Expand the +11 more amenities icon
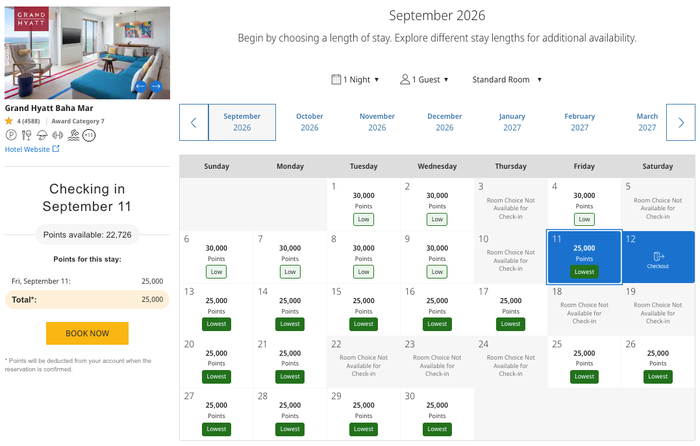The height and width of the screenshot is (446, 700). tap(89, 135)
